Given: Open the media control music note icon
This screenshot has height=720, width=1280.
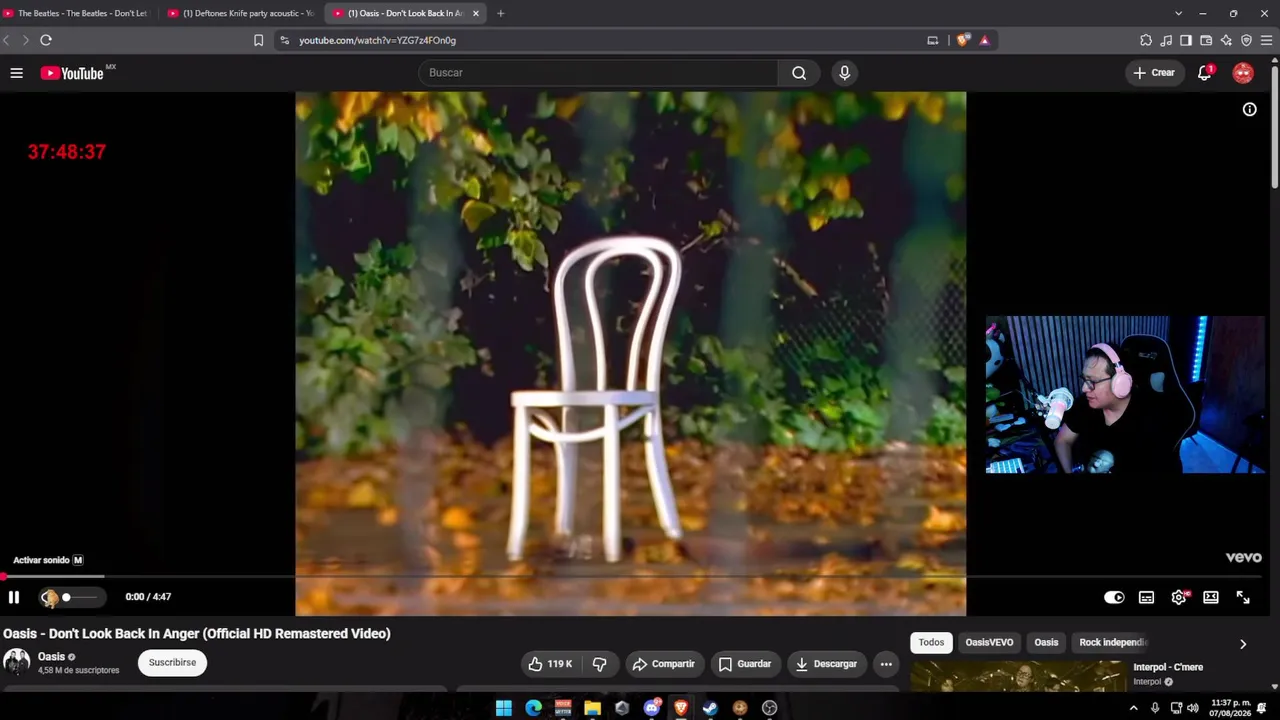Looking at the screenshot, I should pyautogui.click(x=1166, y=40).
